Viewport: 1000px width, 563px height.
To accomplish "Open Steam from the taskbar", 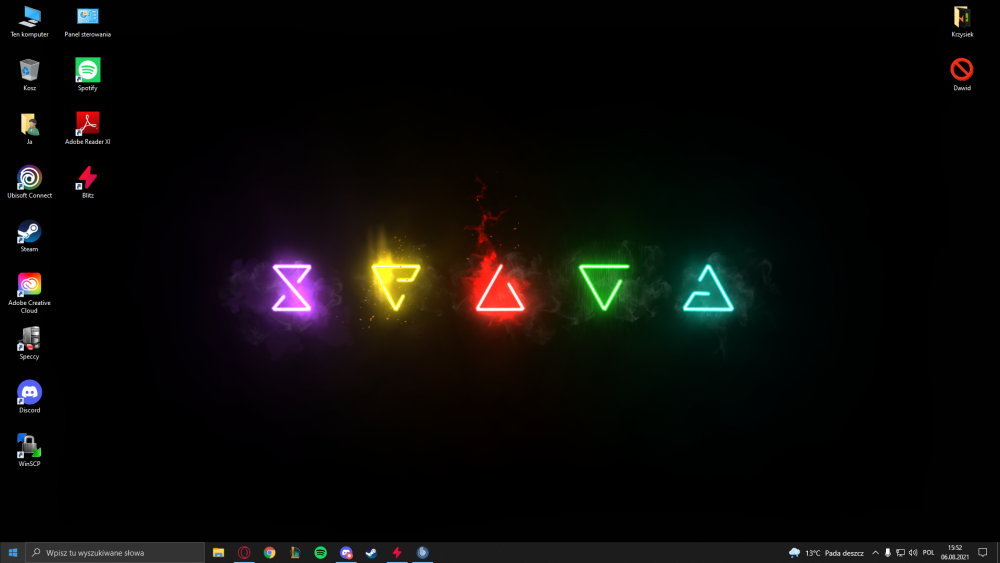I will pyautogui.click(x=371, y=553).
